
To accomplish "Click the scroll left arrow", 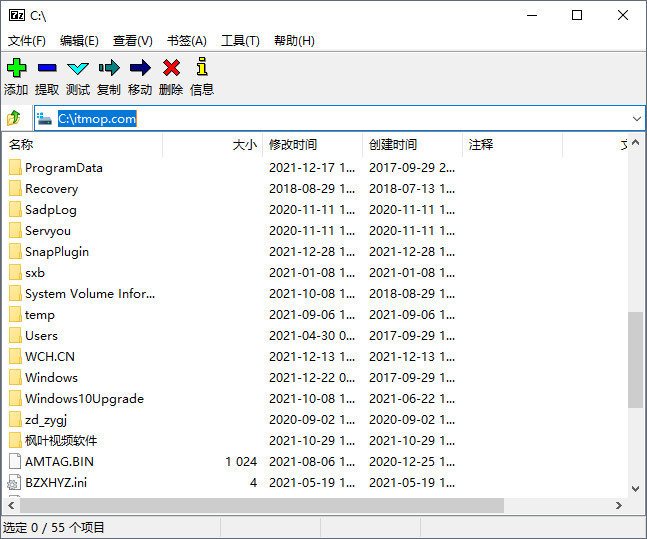I will [11, 505].
